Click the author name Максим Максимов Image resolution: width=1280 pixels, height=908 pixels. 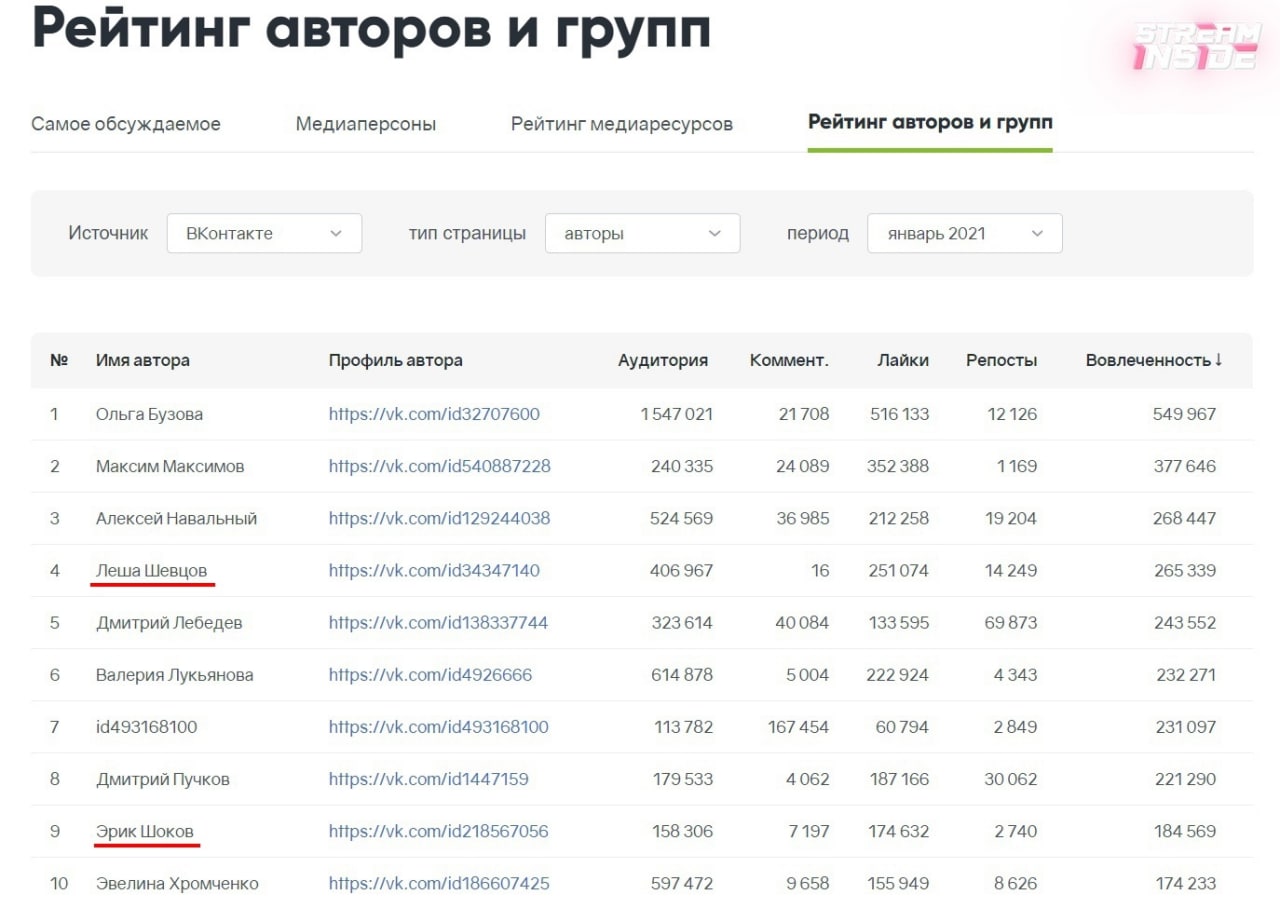(170, 466)
